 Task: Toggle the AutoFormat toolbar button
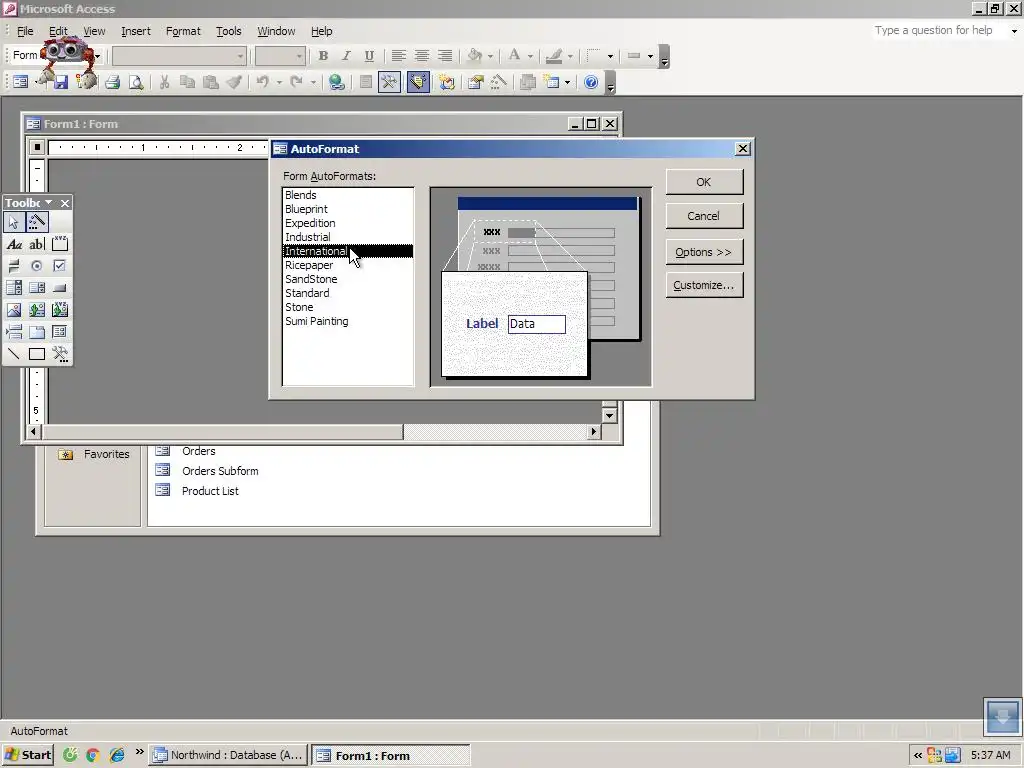tap(418, 82)
